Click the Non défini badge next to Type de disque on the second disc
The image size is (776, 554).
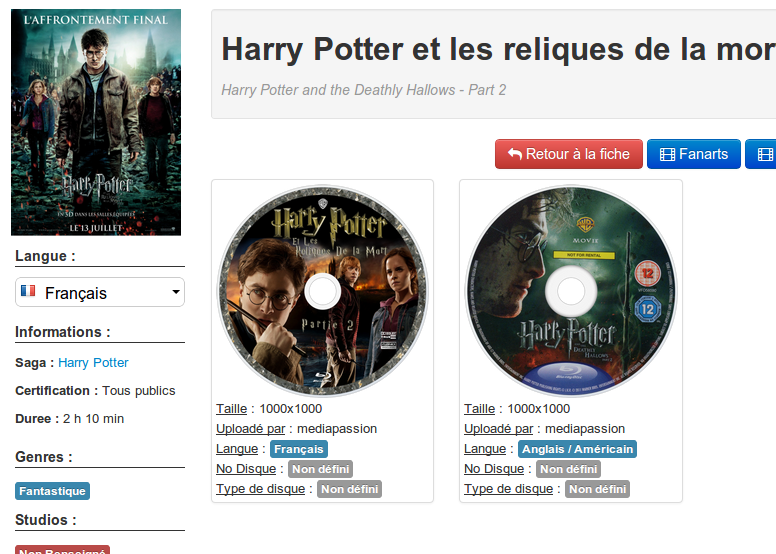(x=597, y=489)
